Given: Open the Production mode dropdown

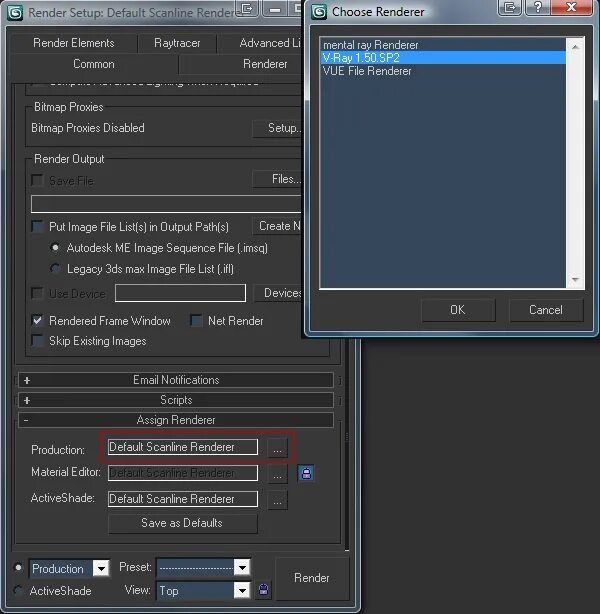Looking at the screenshot, I should [101, 568].
